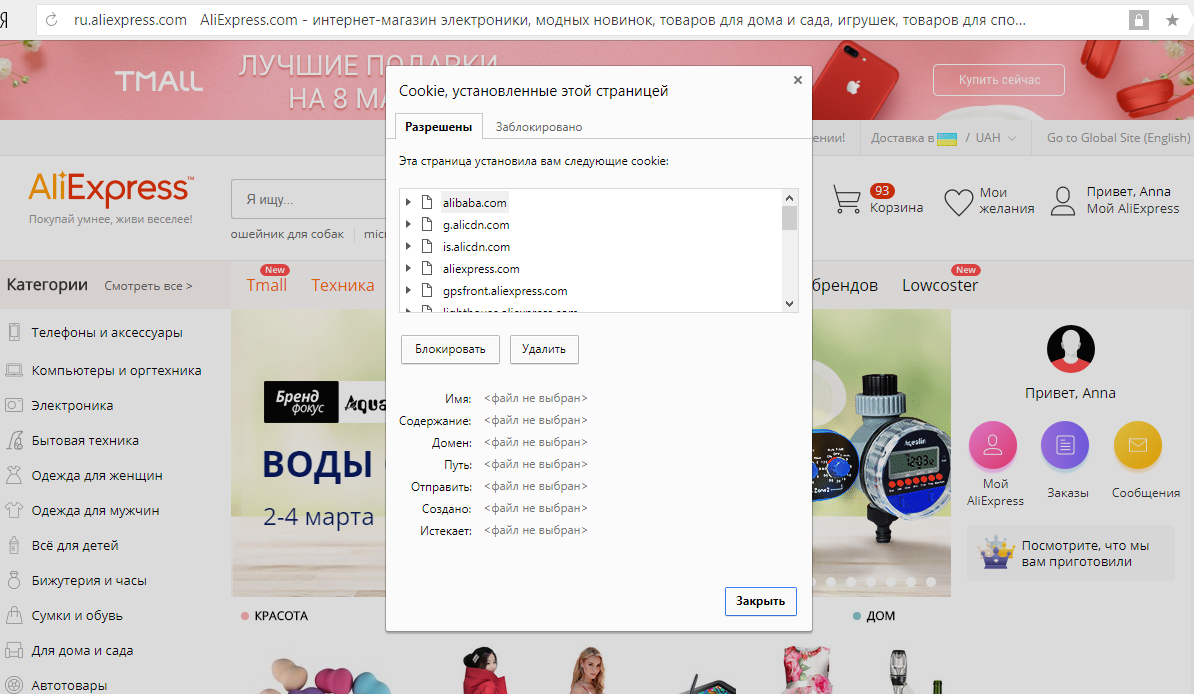Open the shopping cart icon
This screenshot has height=694, width=1194.
(x=847, y=200)
